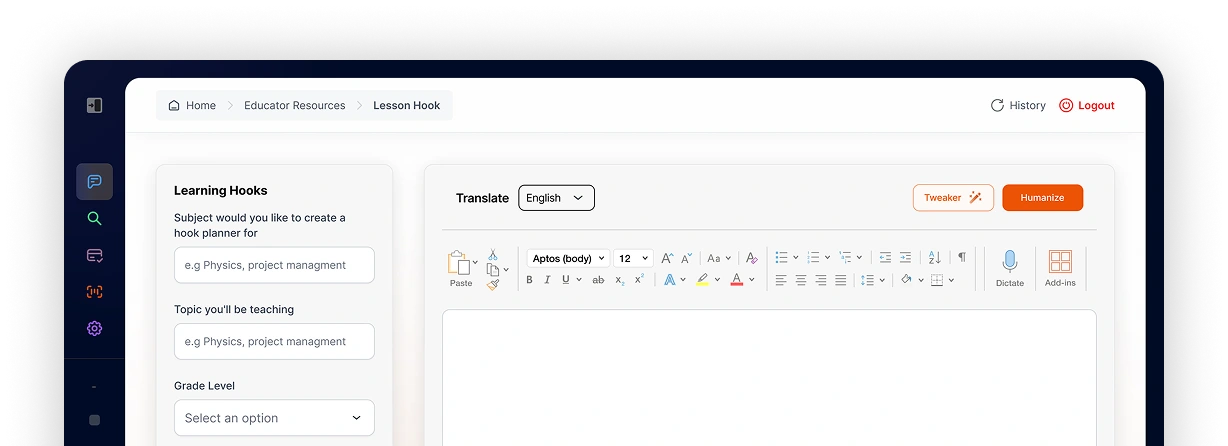Screen dimensions: 1228x446
Task: Toggle underline formatting
Action: (x=565, y=280)
